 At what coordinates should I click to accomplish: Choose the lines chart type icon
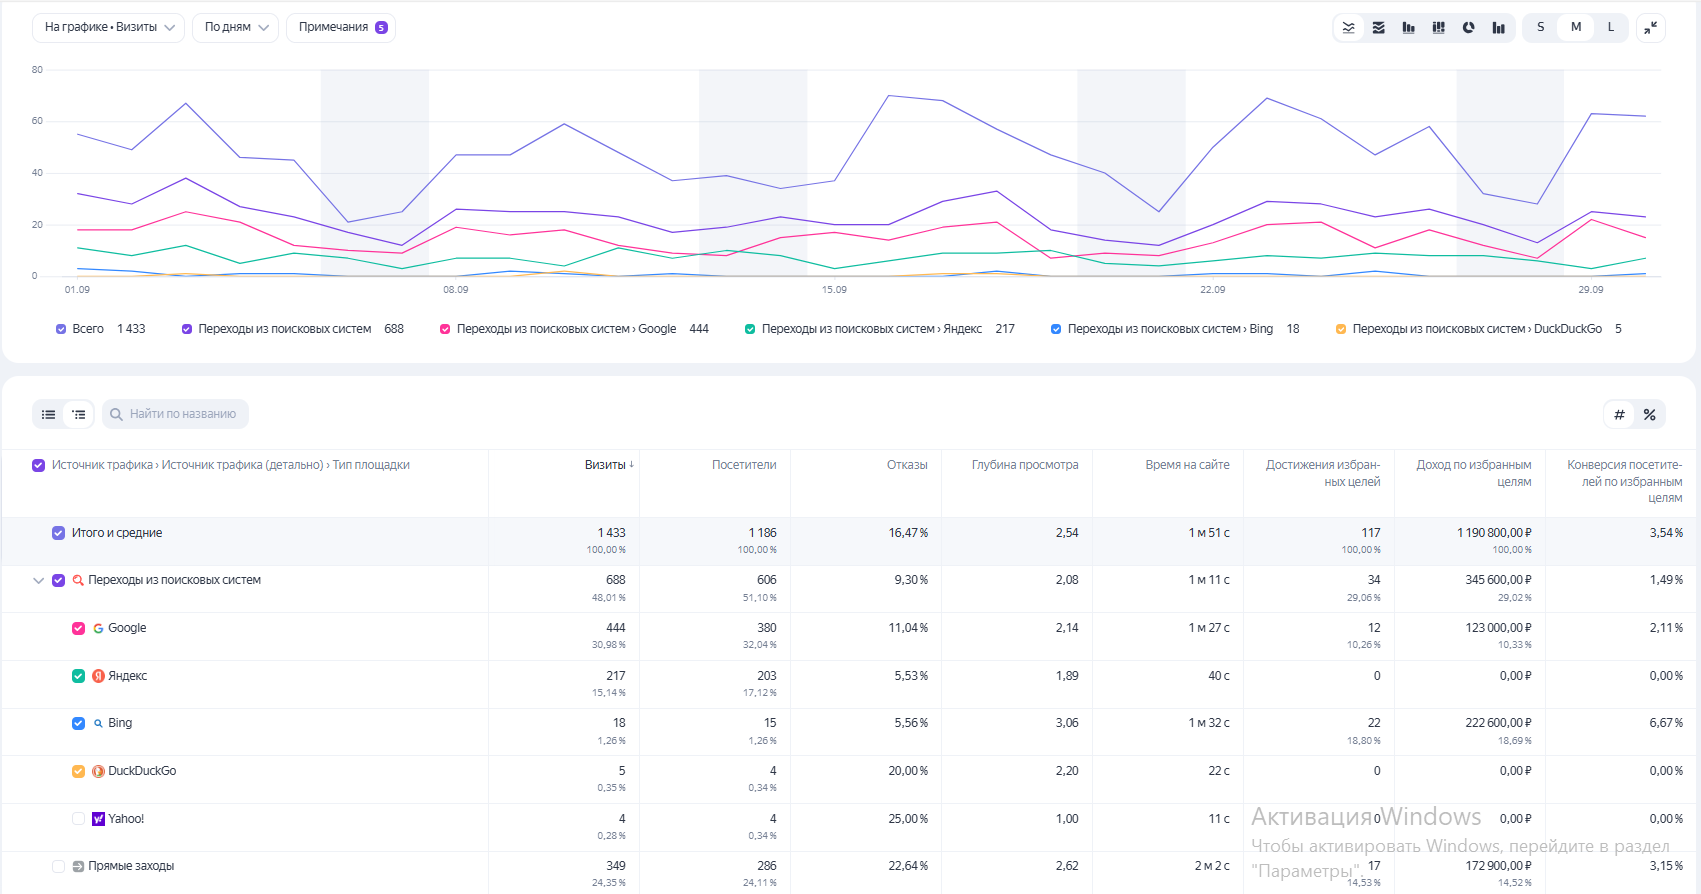pos(1348,28)
